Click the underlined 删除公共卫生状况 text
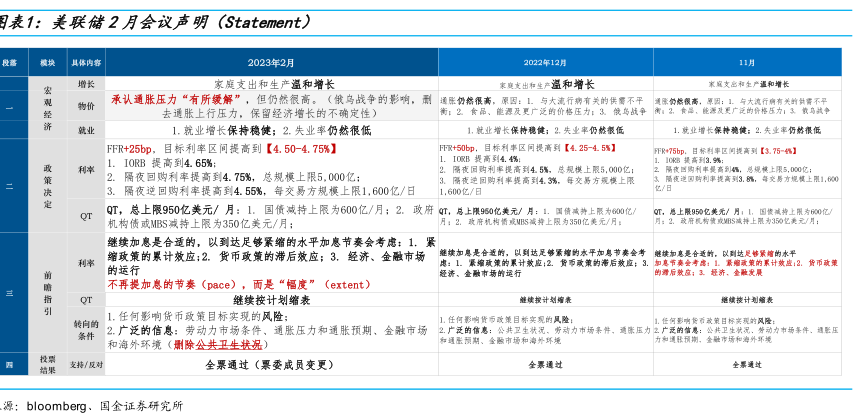The image size is (863, 419). [x=219, y=344]
